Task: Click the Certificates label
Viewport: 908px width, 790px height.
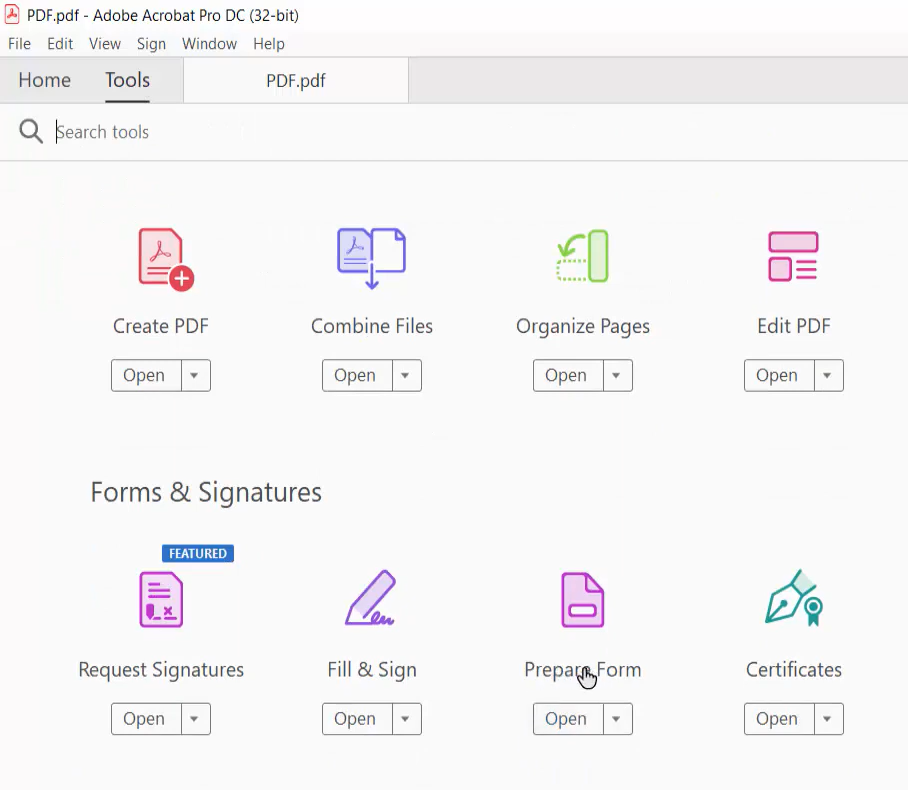Action: click(794, 670)
